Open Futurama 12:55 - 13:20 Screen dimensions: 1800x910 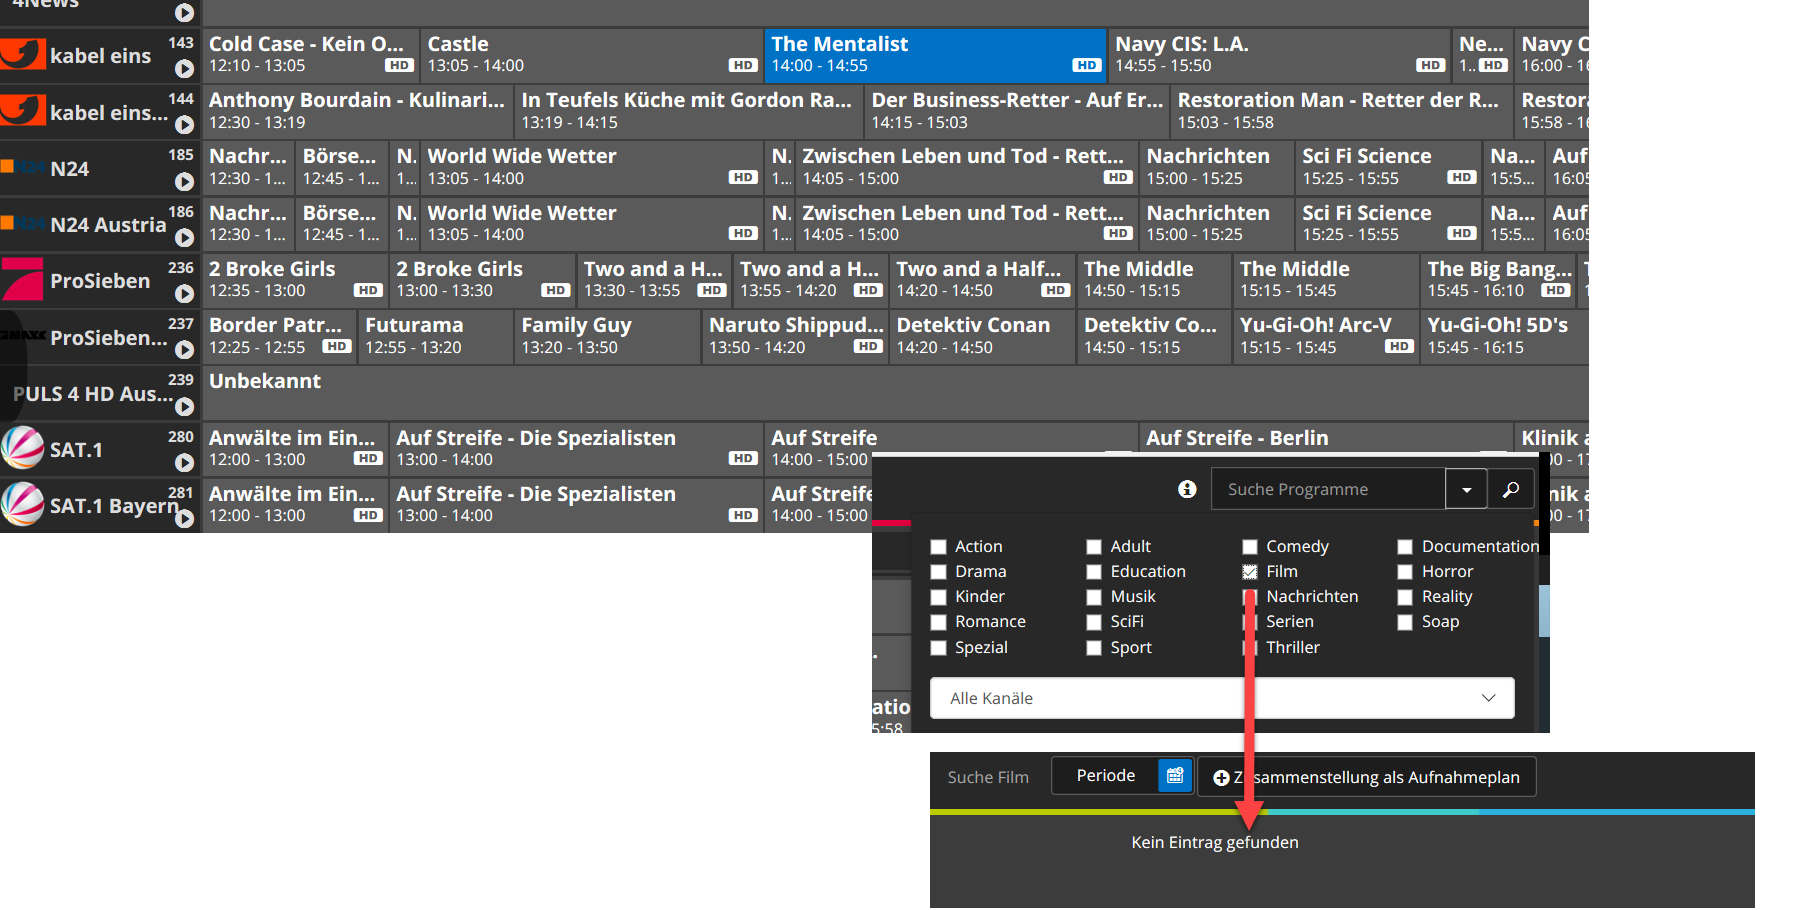pos(435,336)
